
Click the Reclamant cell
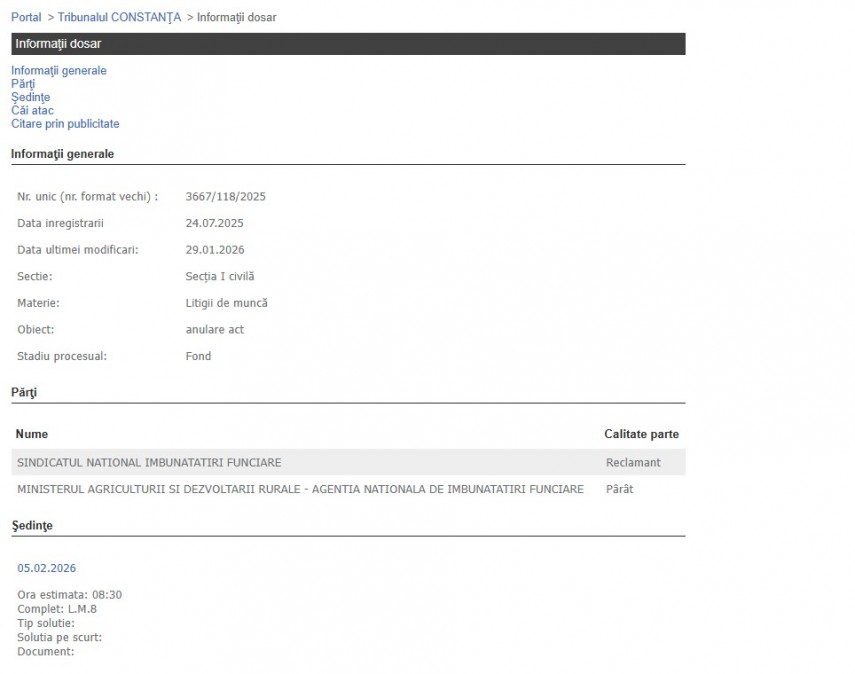[633, 463]
